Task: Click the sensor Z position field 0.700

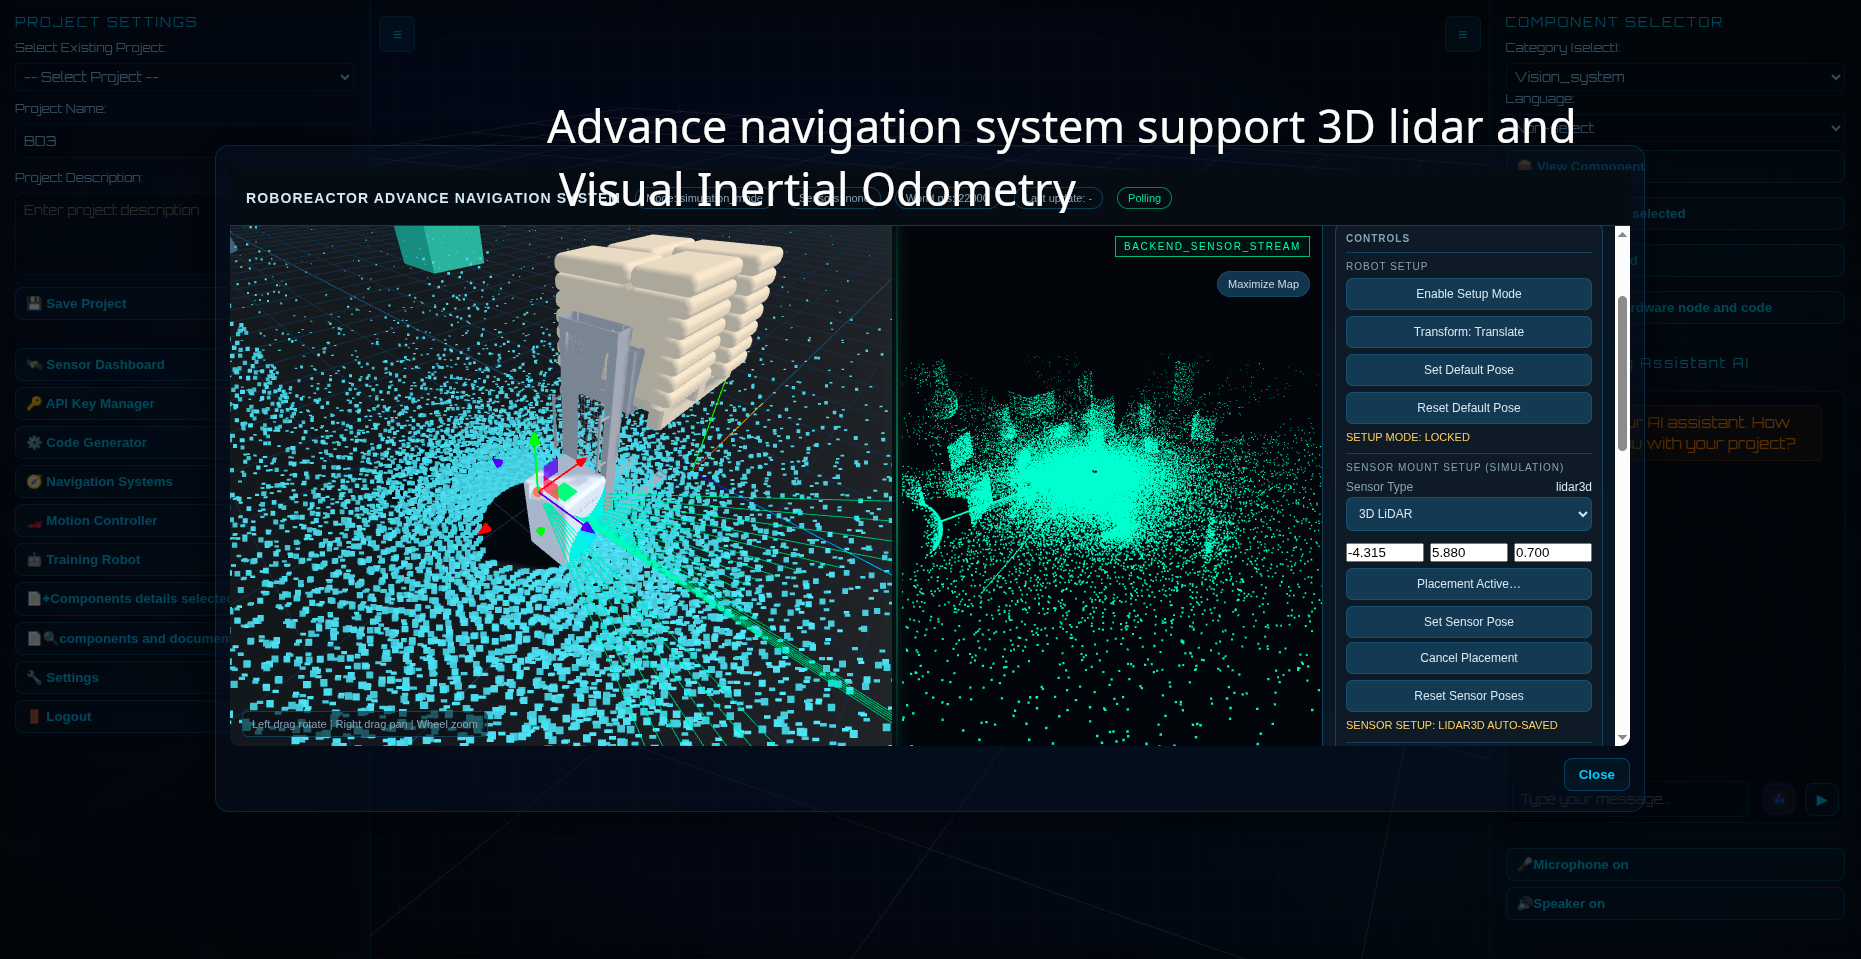Action: pyautogui.click(x=1552, y=552)
